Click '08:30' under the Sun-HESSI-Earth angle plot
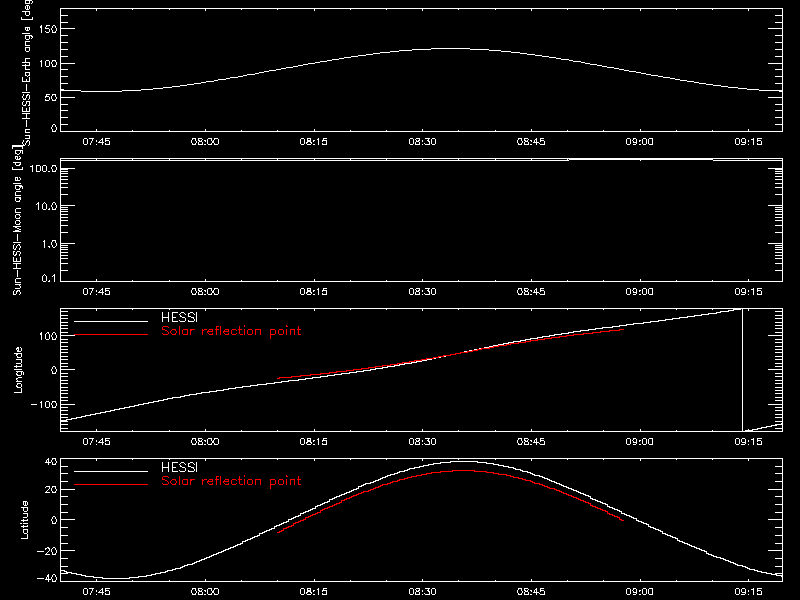The width and height of the screenshot is (800, 600). [x=422, y=142]
